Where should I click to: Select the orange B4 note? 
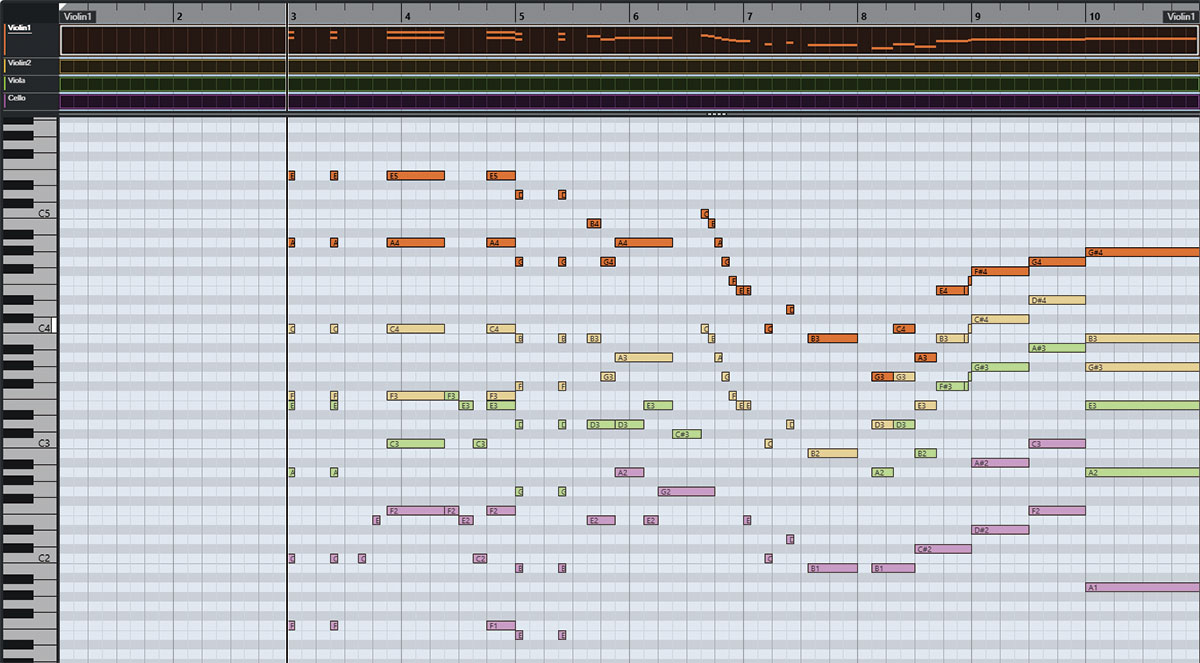point(594,223)
